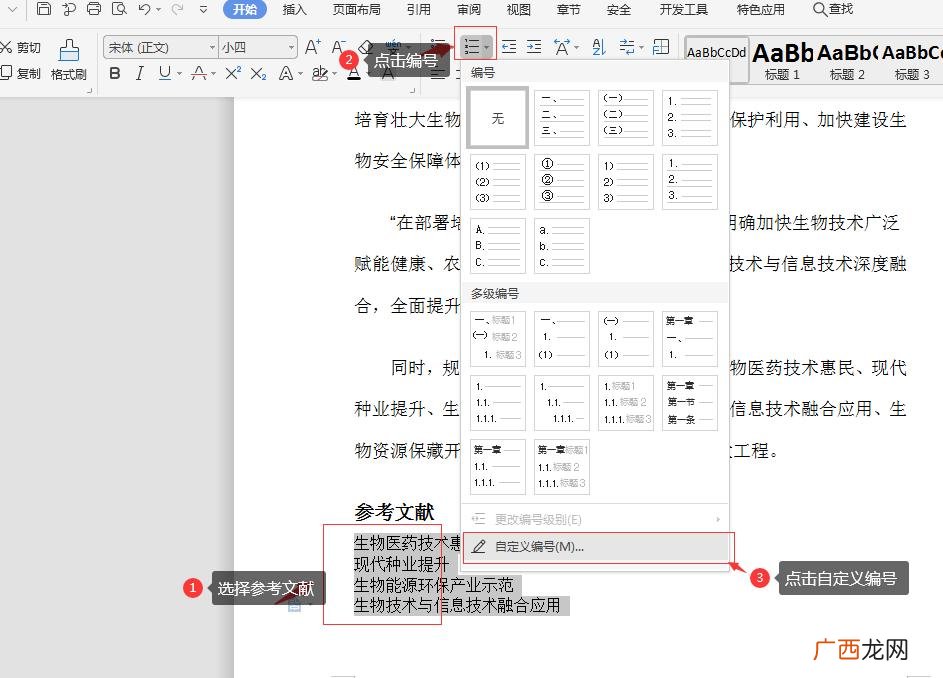Open the 页面布局 ribbon tab

click(357, 9)
